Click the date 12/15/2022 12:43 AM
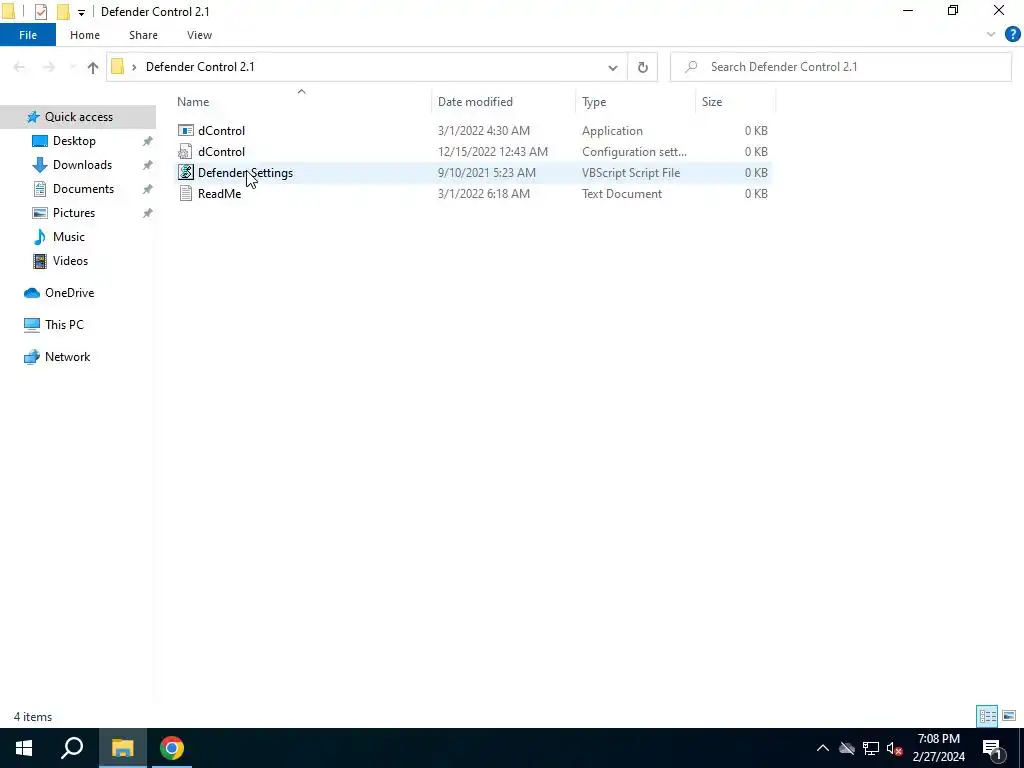This screenshot has width=1024, height=768. pos(493,152)
